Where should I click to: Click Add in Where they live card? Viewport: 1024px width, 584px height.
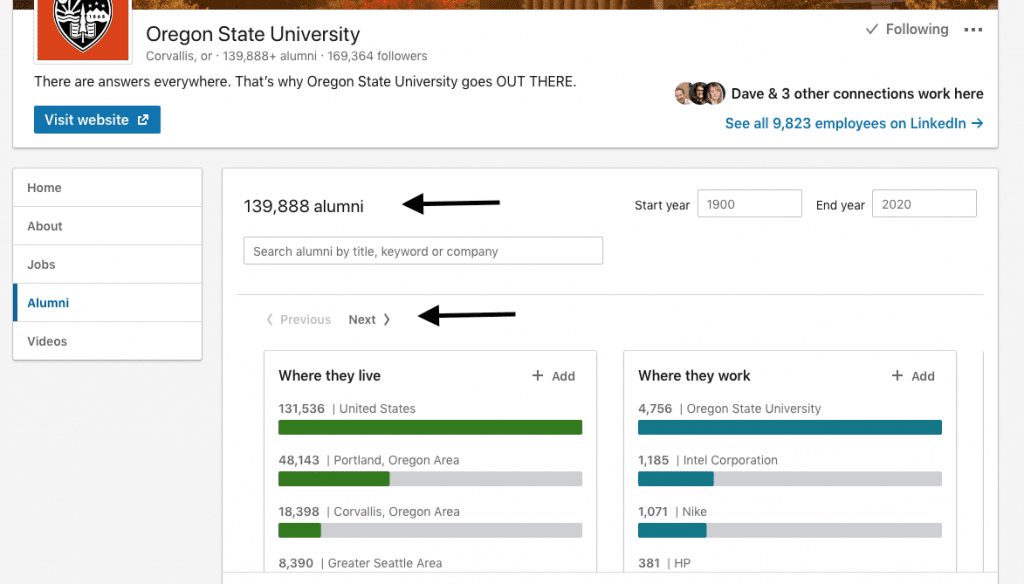[x=553, y=376]
